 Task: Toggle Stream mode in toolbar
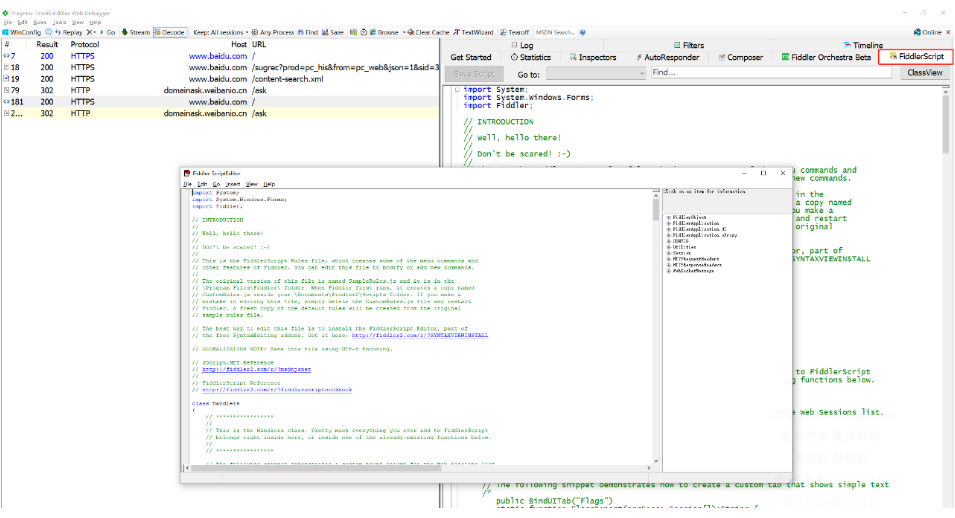click(x=136, y=32)
